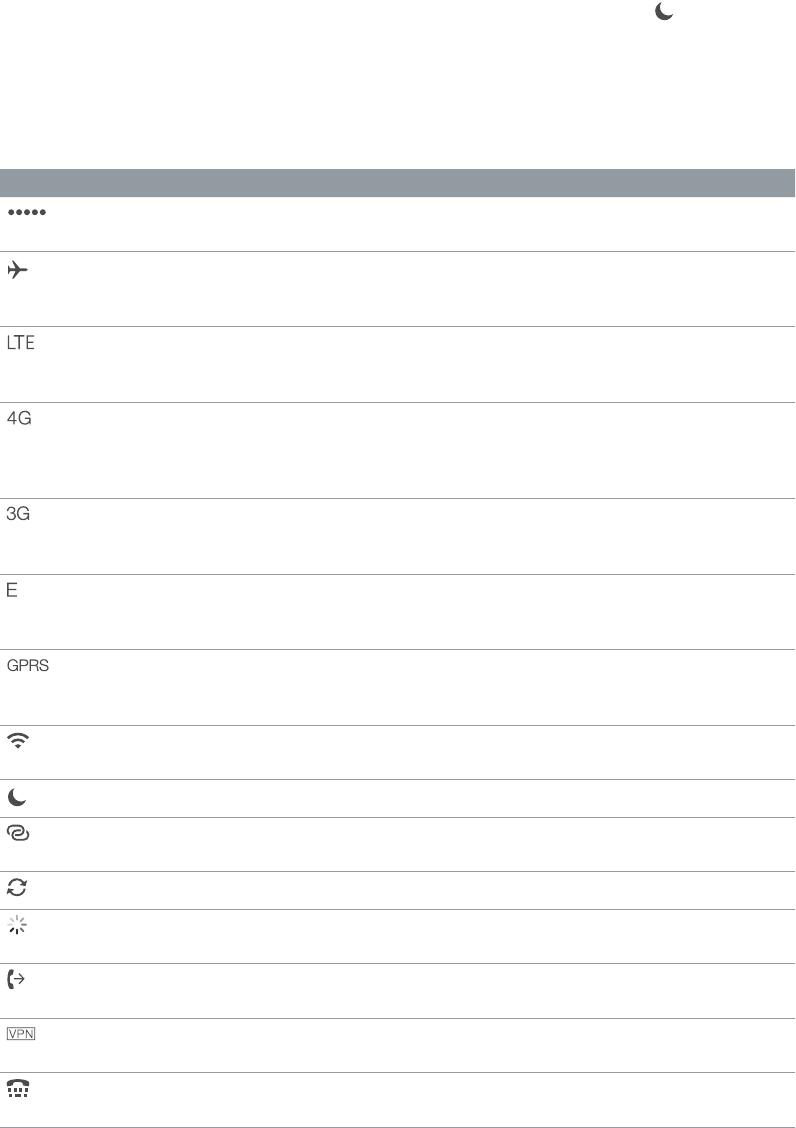Viewport: 796px width, 1128px height.
Task: Click the Personal Hotspot chain-link icon
Action: point(19,834)
